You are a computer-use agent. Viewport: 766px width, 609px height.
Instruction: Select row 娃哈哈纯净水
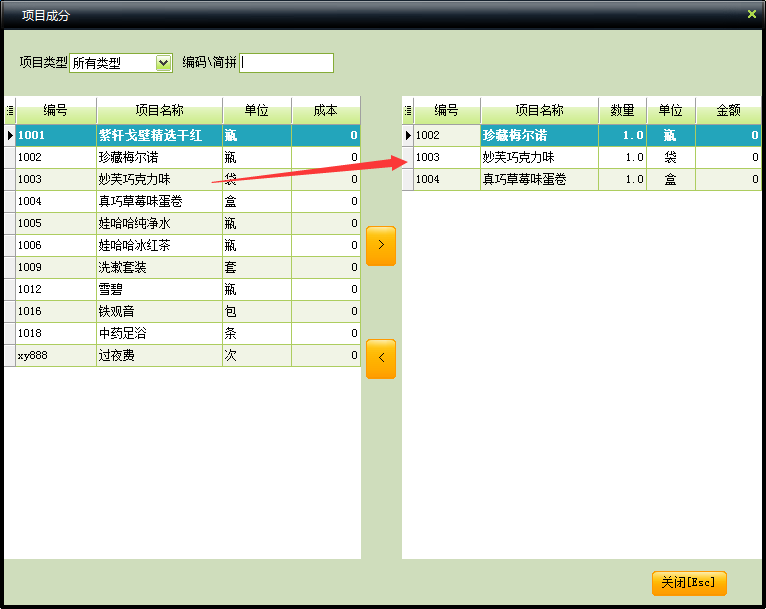182,223
